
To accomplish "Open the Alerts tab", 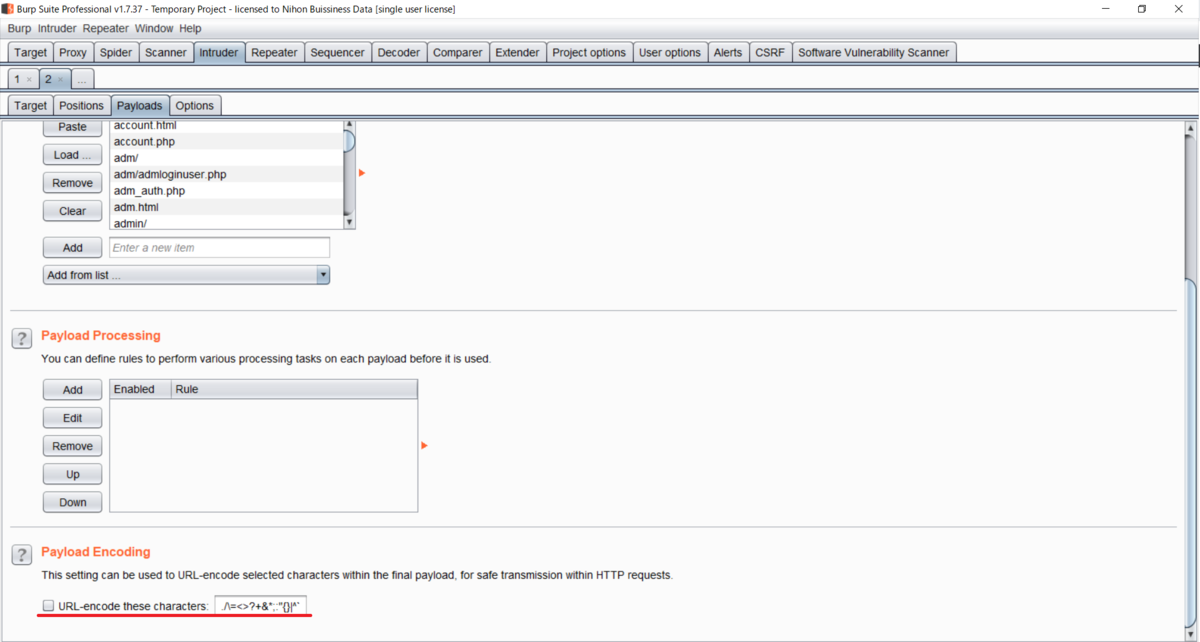I will coord(728,53).
